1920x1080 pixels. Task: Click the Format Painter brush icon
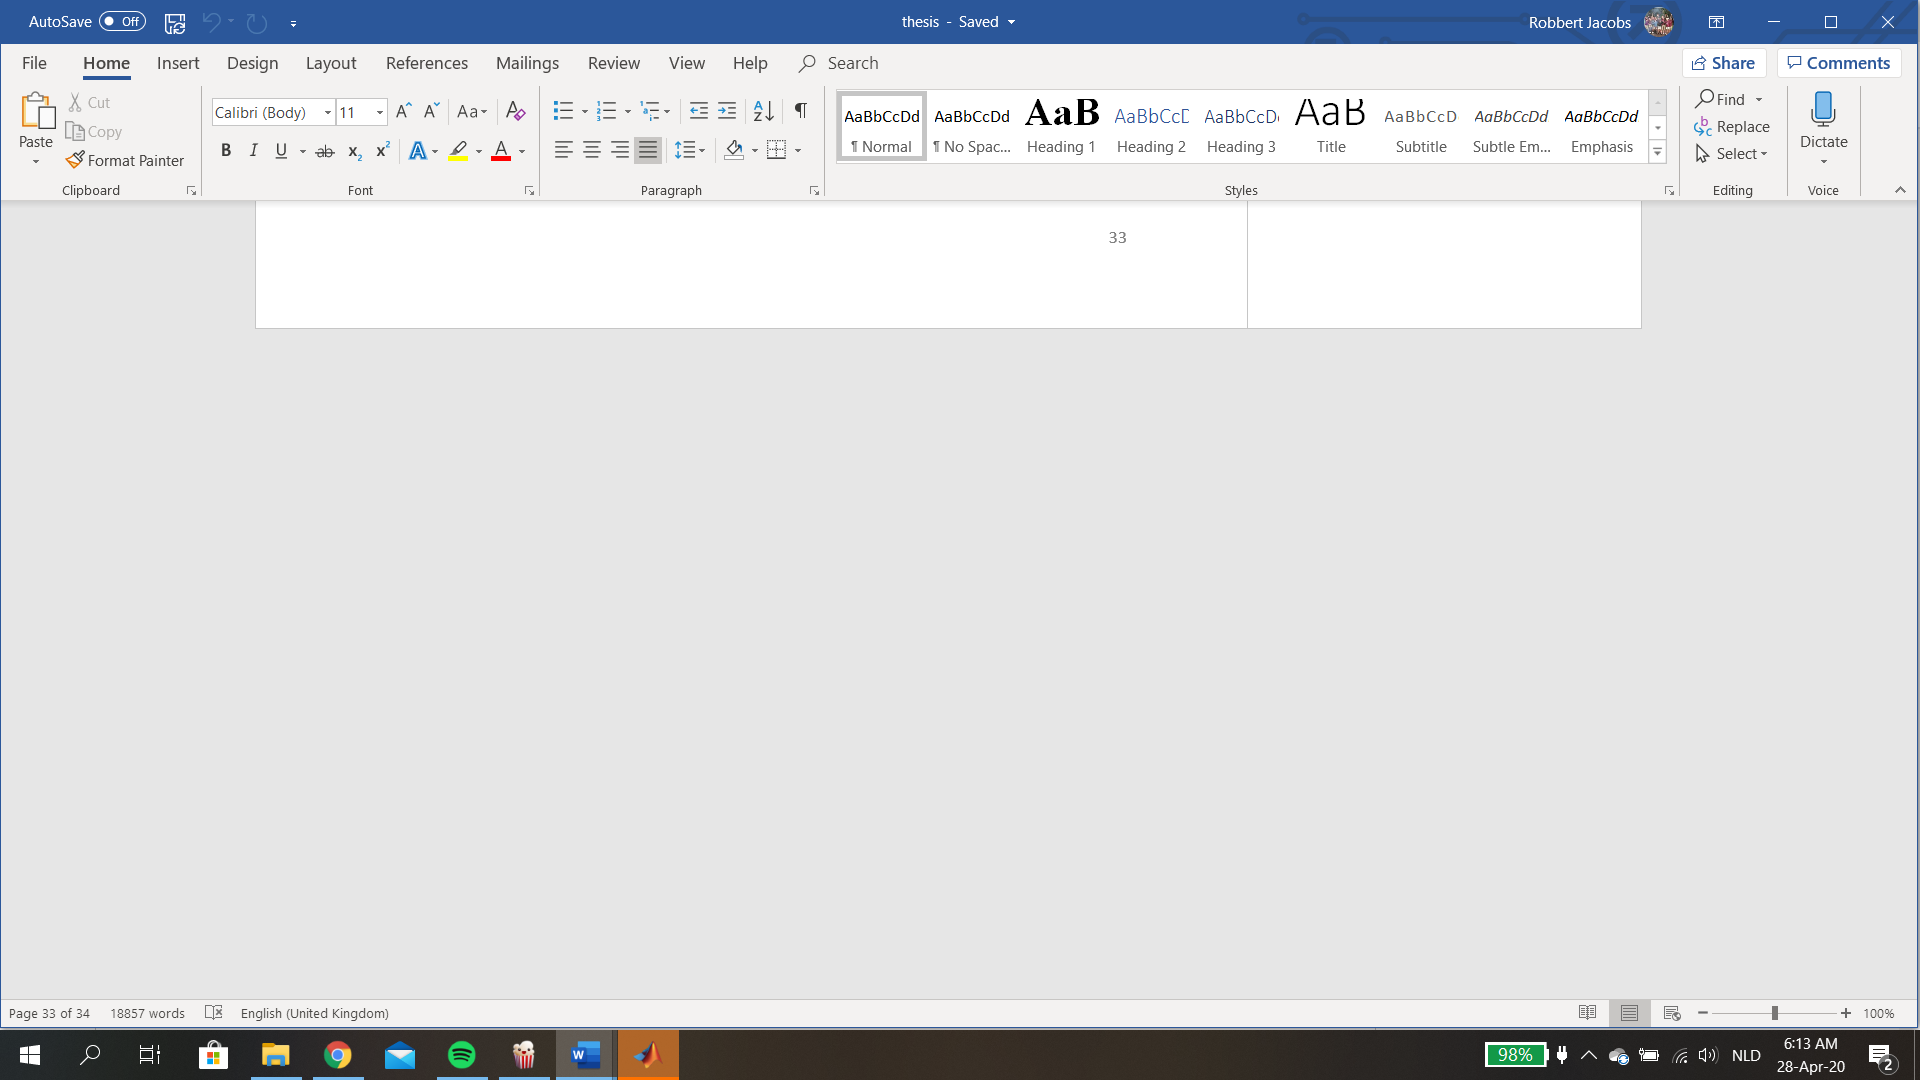(x=75, y=160)
